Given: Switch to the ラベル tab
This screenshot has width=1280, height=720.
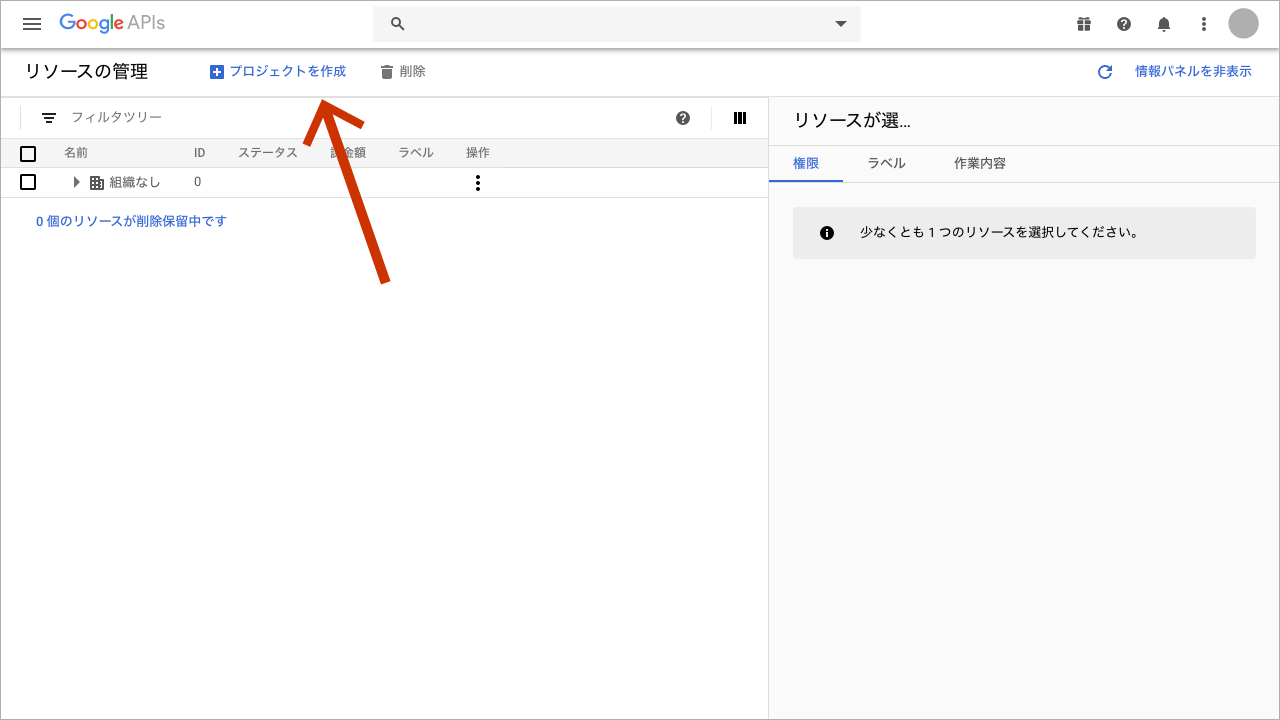Looking at the screenshot, I should coord(886,162).
